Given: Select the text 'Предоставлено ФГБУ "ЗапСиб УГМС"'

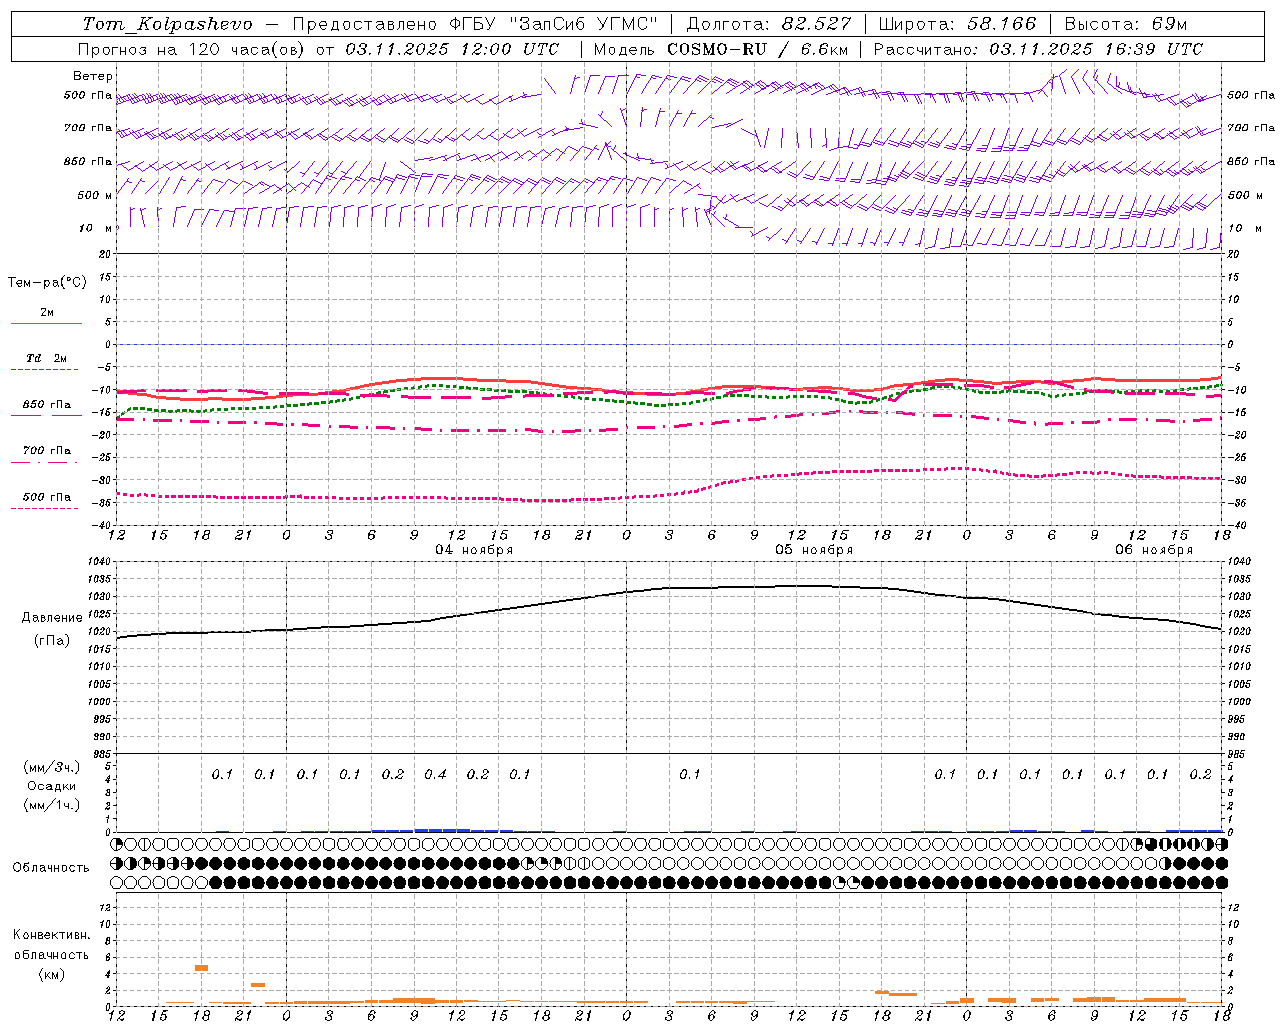Looking at the screenshot, I should [475, 24].
